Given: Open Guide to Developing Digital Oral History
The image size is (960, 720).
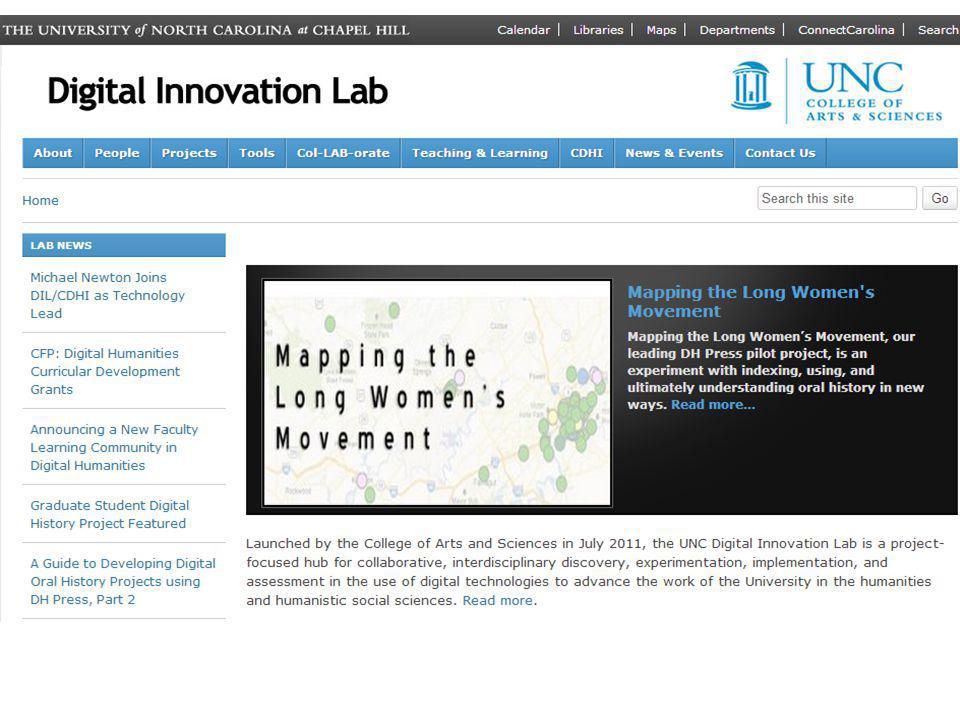Looking at the screenshot, I should 123,581.
